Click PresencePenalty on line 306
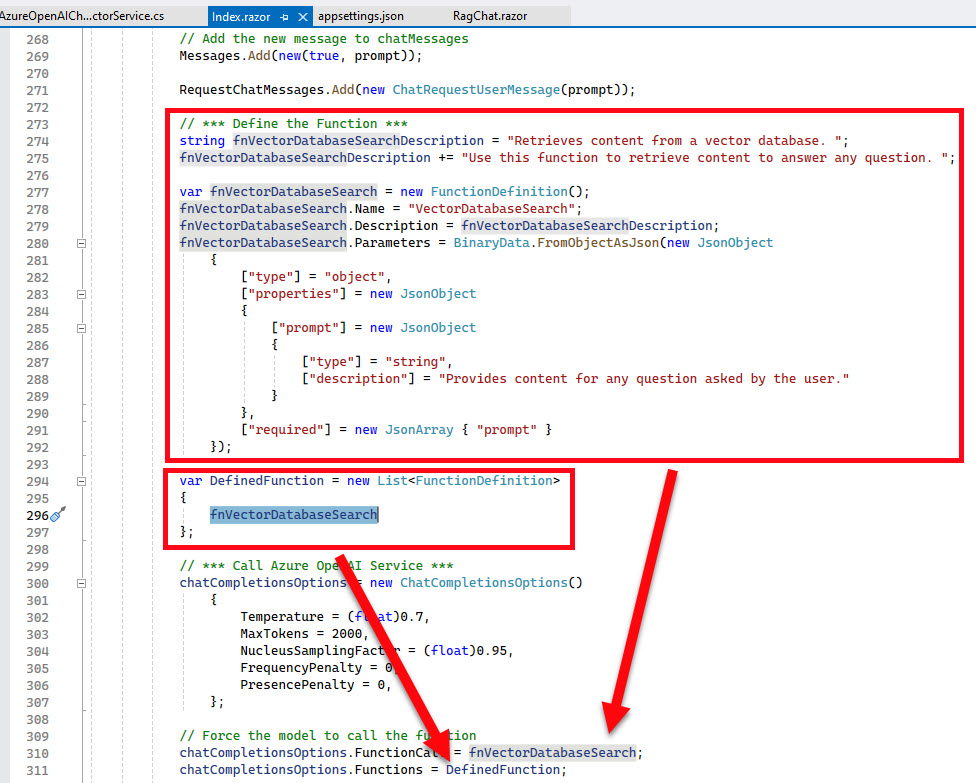Image resolution: width=976 pixels, height=783 pixels. [297, 685]
